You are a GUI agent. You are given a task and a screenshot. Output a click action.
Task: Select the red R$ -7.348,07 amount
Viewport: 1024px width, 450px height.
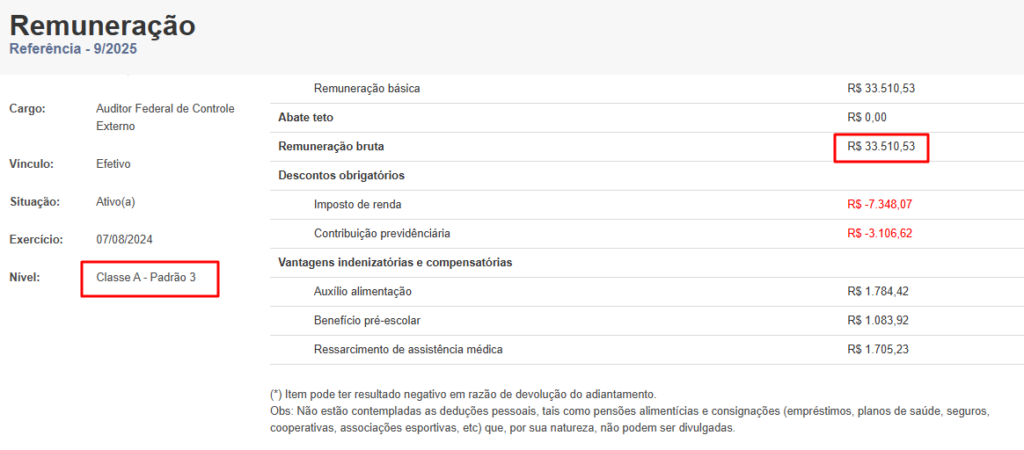(880, 205)
